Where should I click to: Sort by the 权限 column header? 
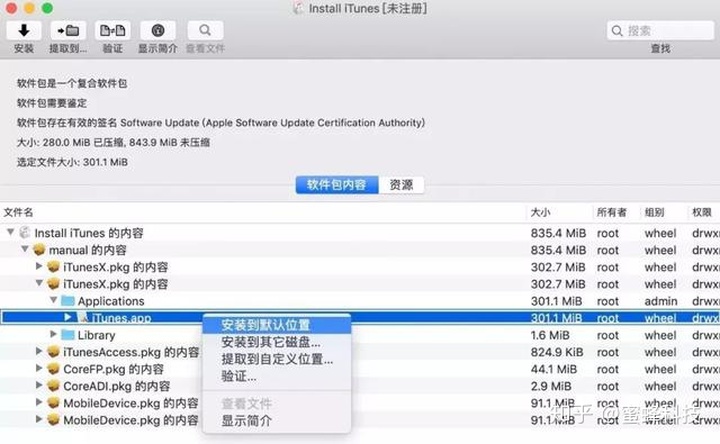coord(702,212)
